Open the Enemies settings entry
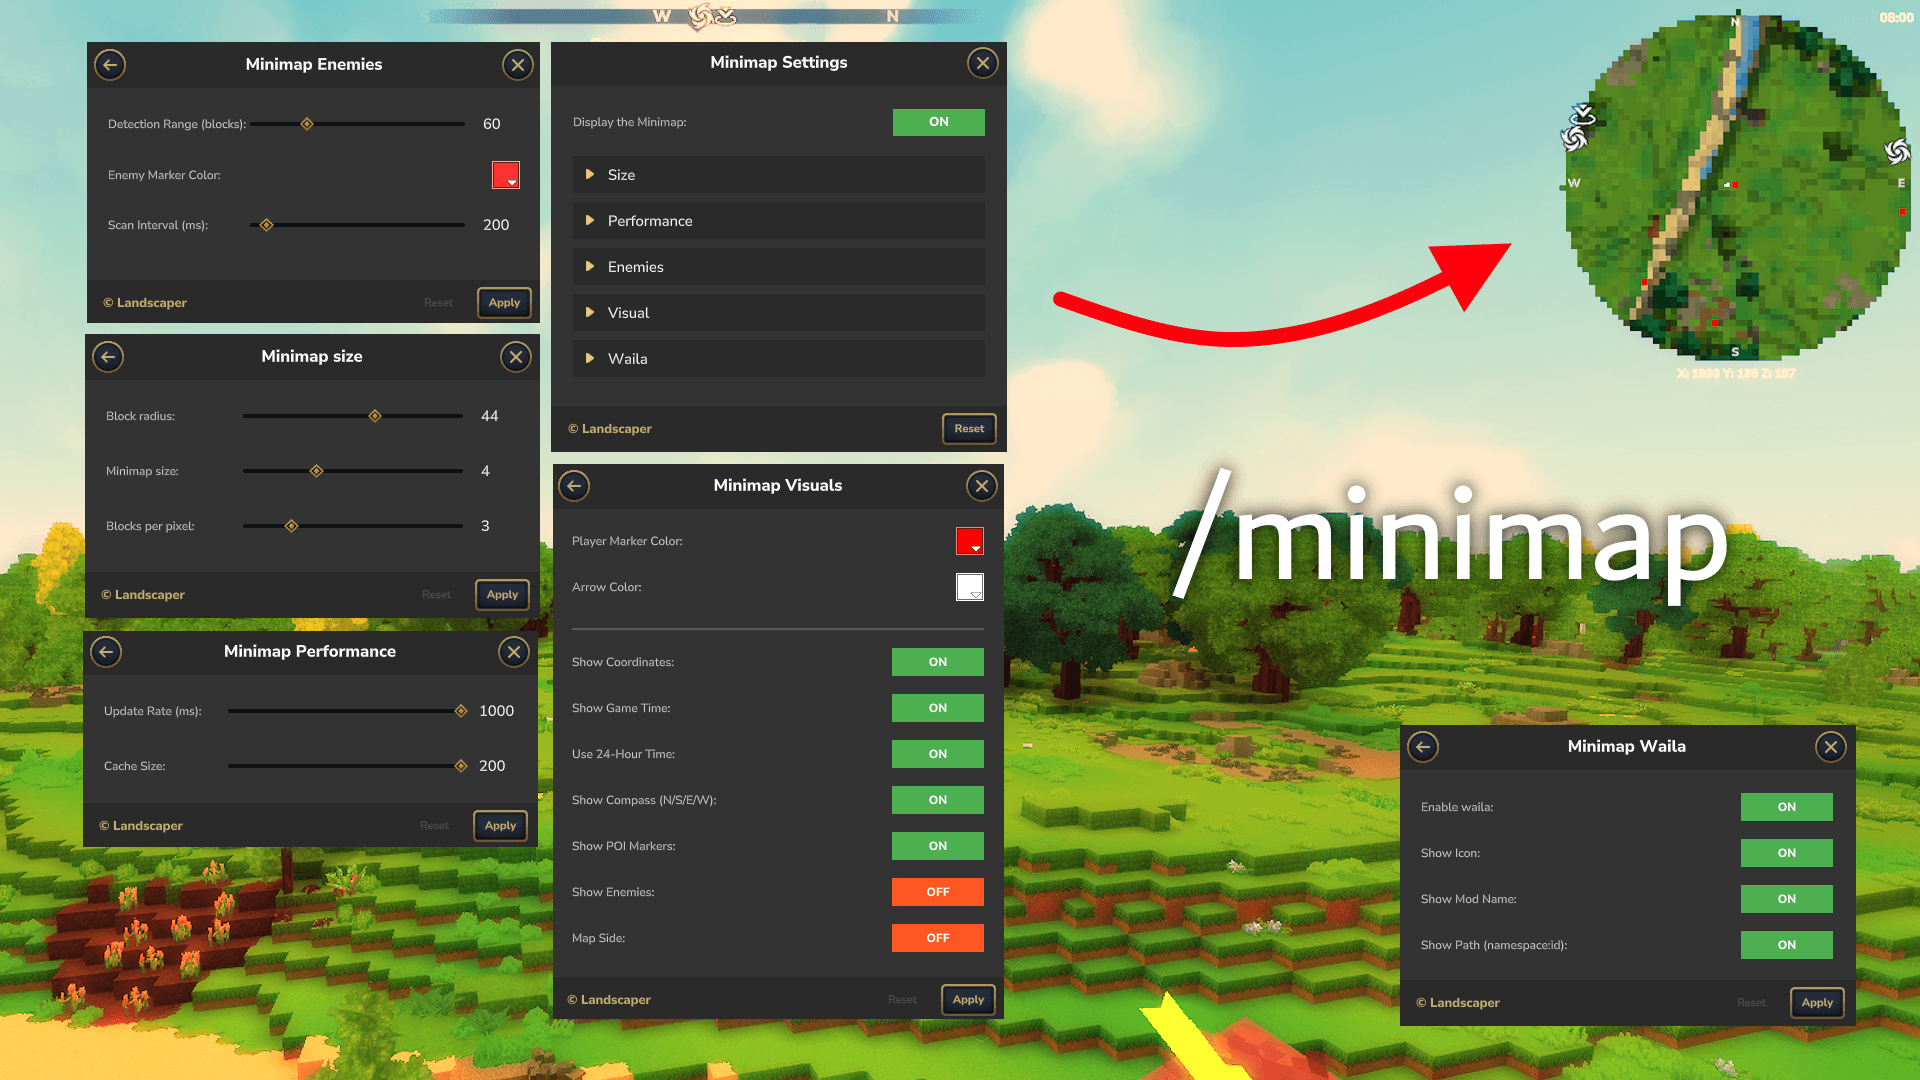The height and width of the screenshot is (1080, 1920). (778, 267)
